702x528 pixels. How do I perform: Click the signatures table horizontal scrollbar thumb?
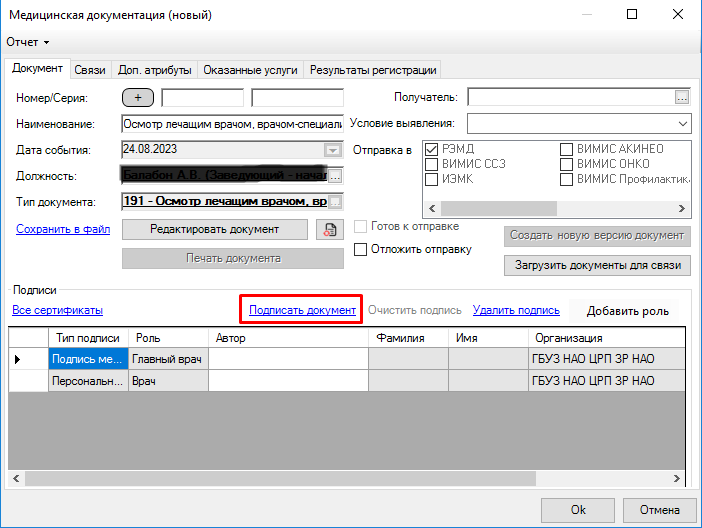[x=280, y=478]
